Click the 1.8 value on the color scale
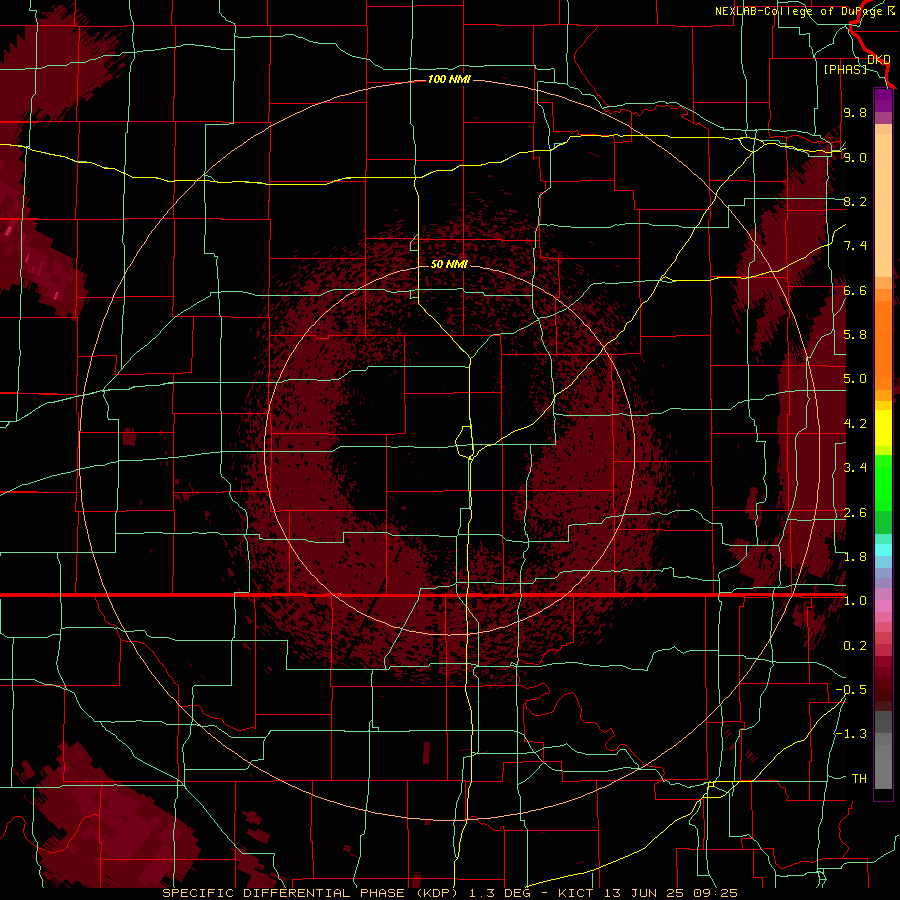Screen dimensions: 900x900 point(855,557)
